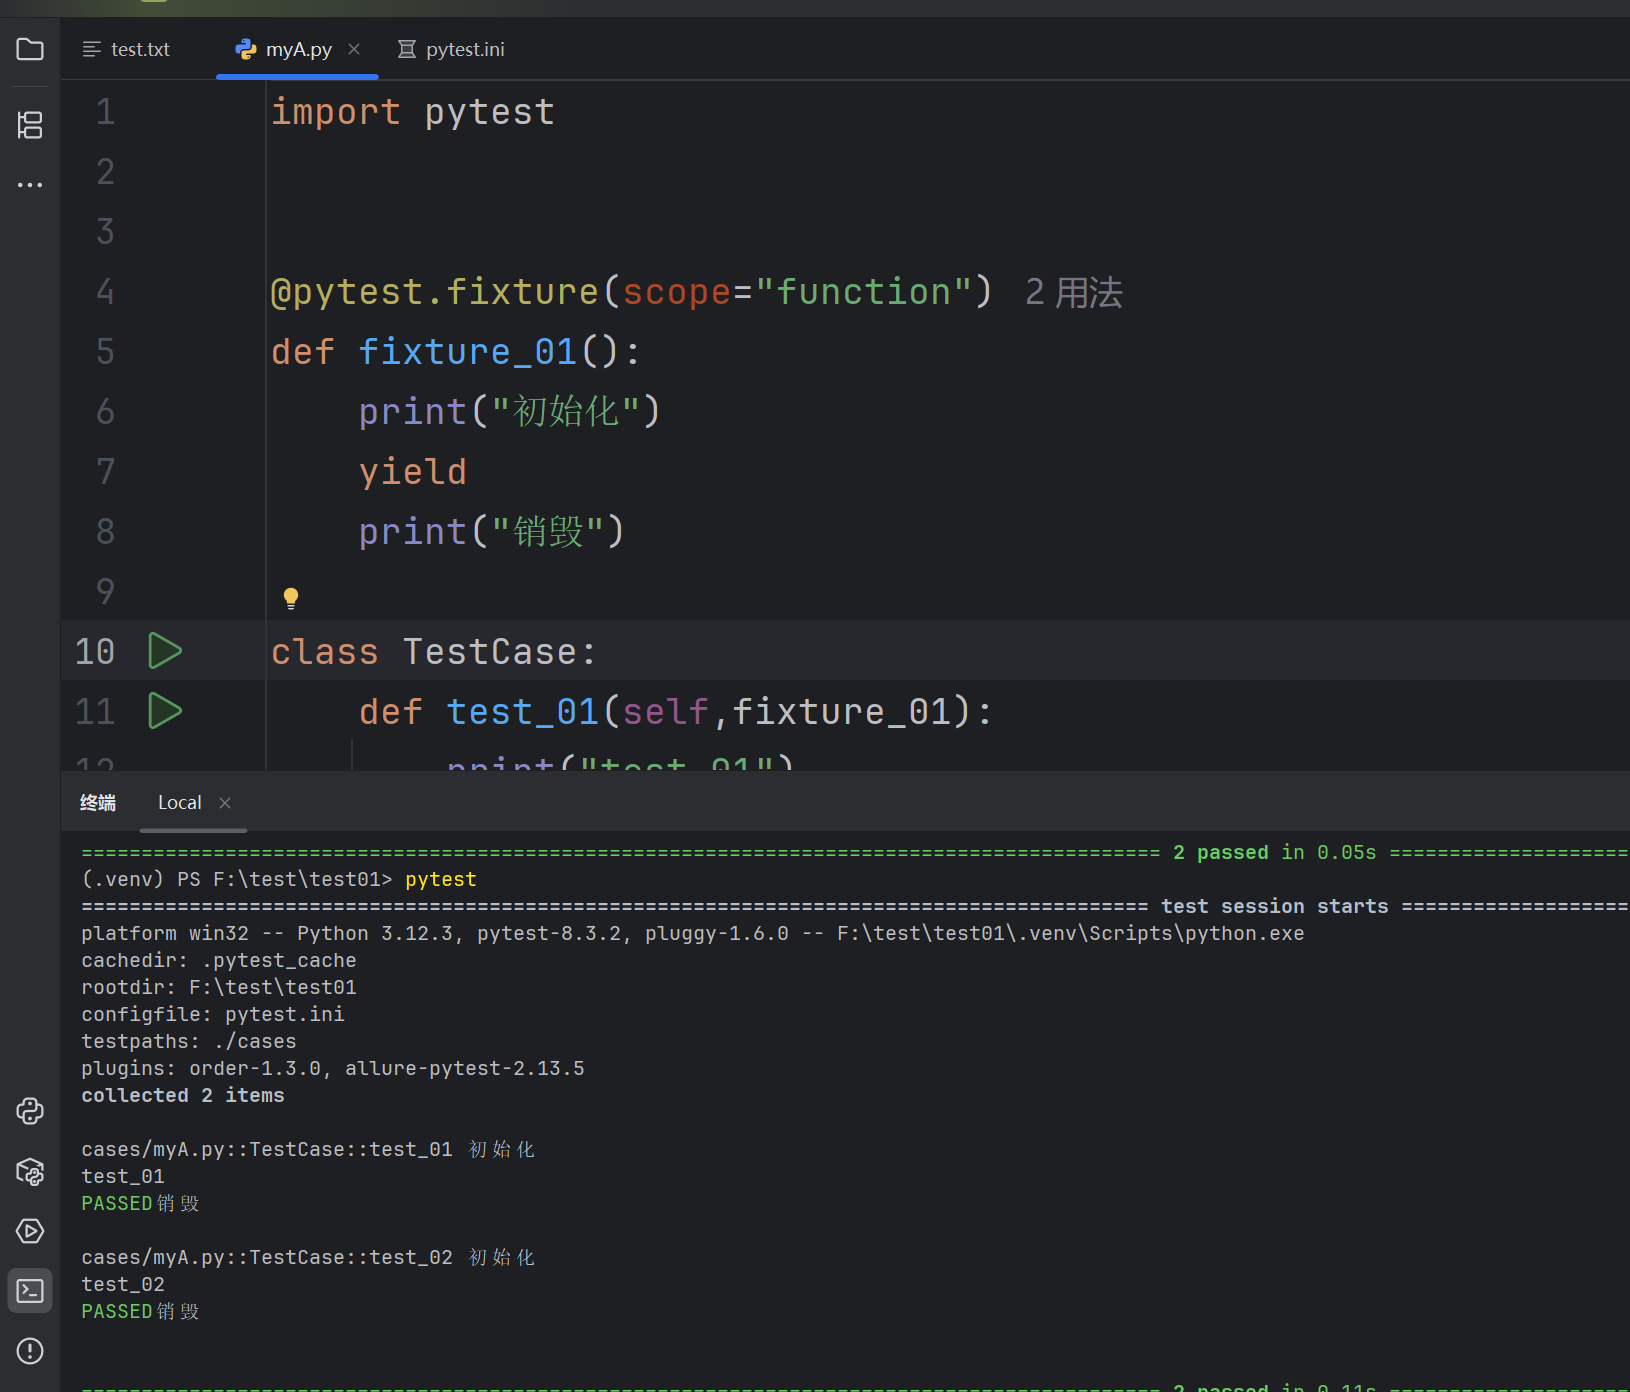This screenshot has height=1392, width=1630.
Task: Click the yield keyword on line 7
Action: (413, 472)
